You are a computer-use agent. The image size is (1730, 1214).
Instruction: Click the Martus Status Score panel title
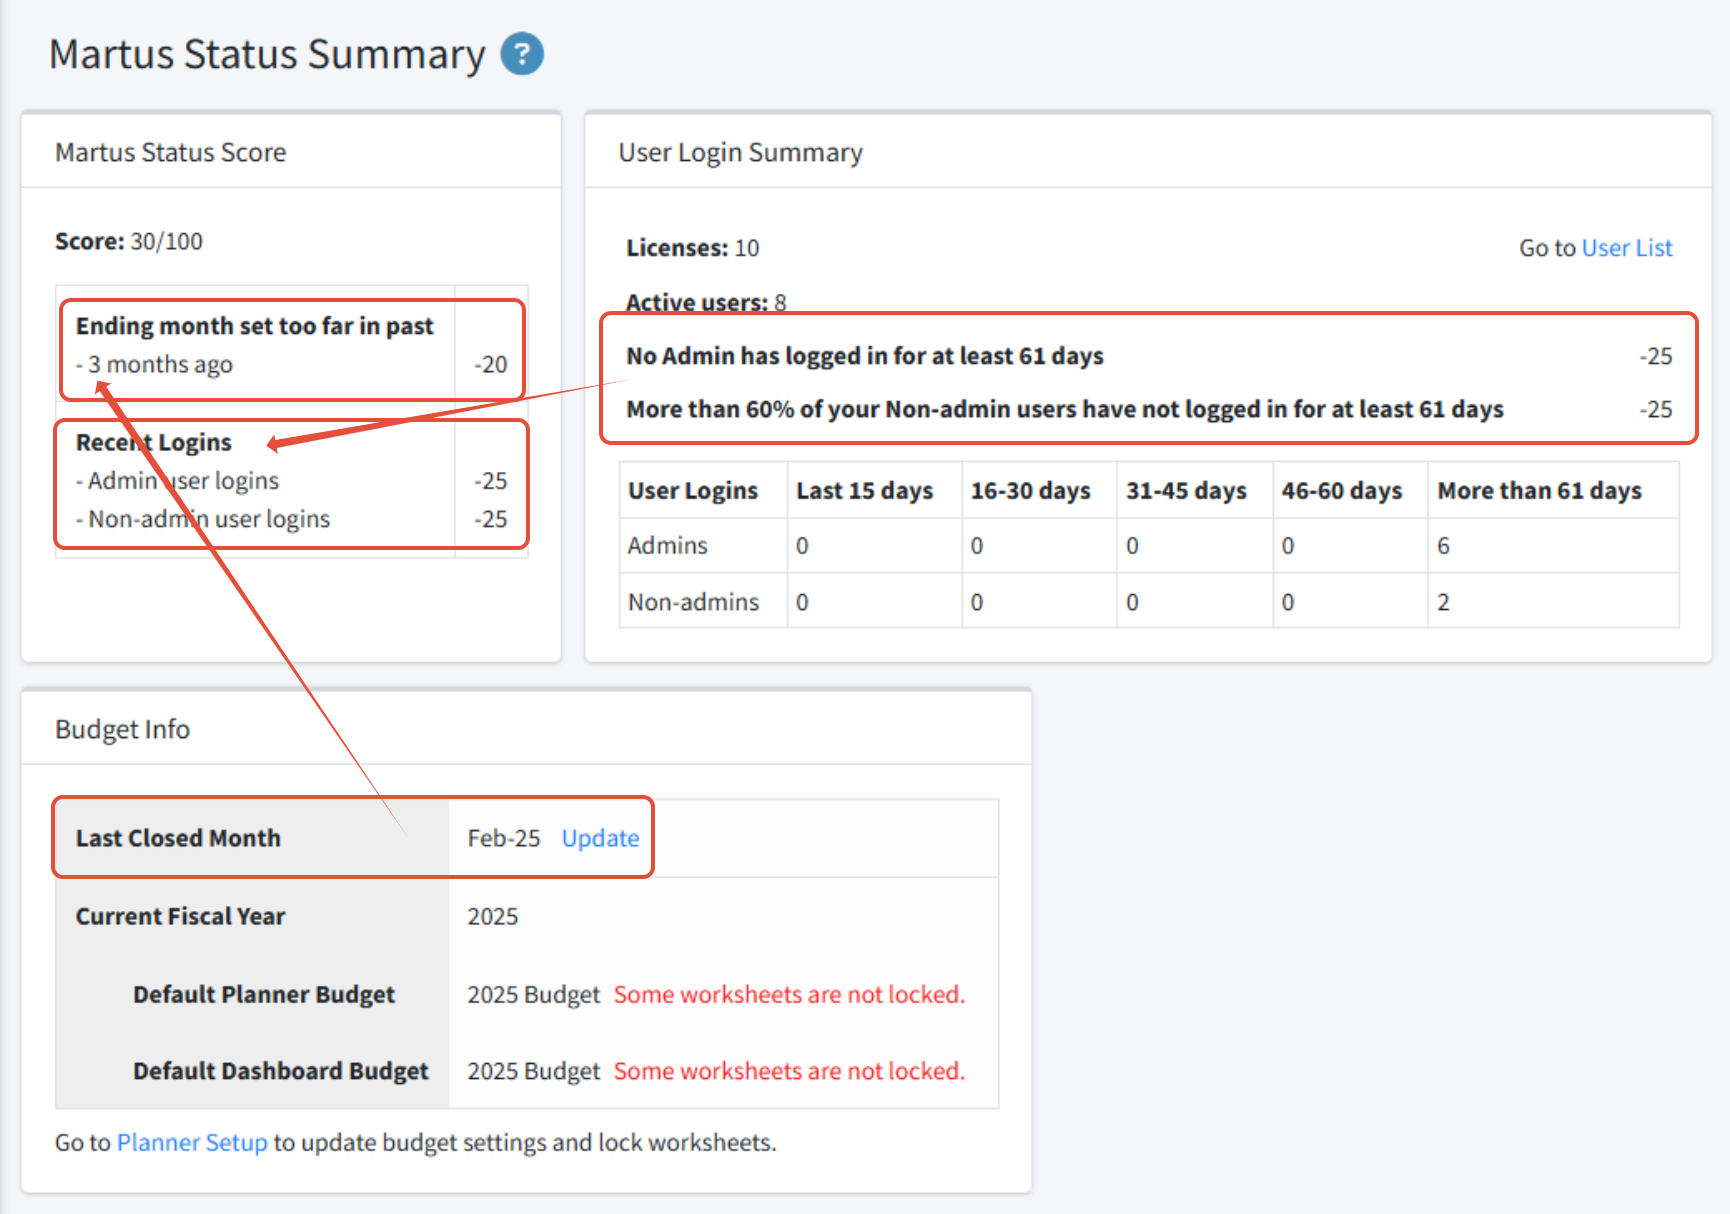coord(171,152)
